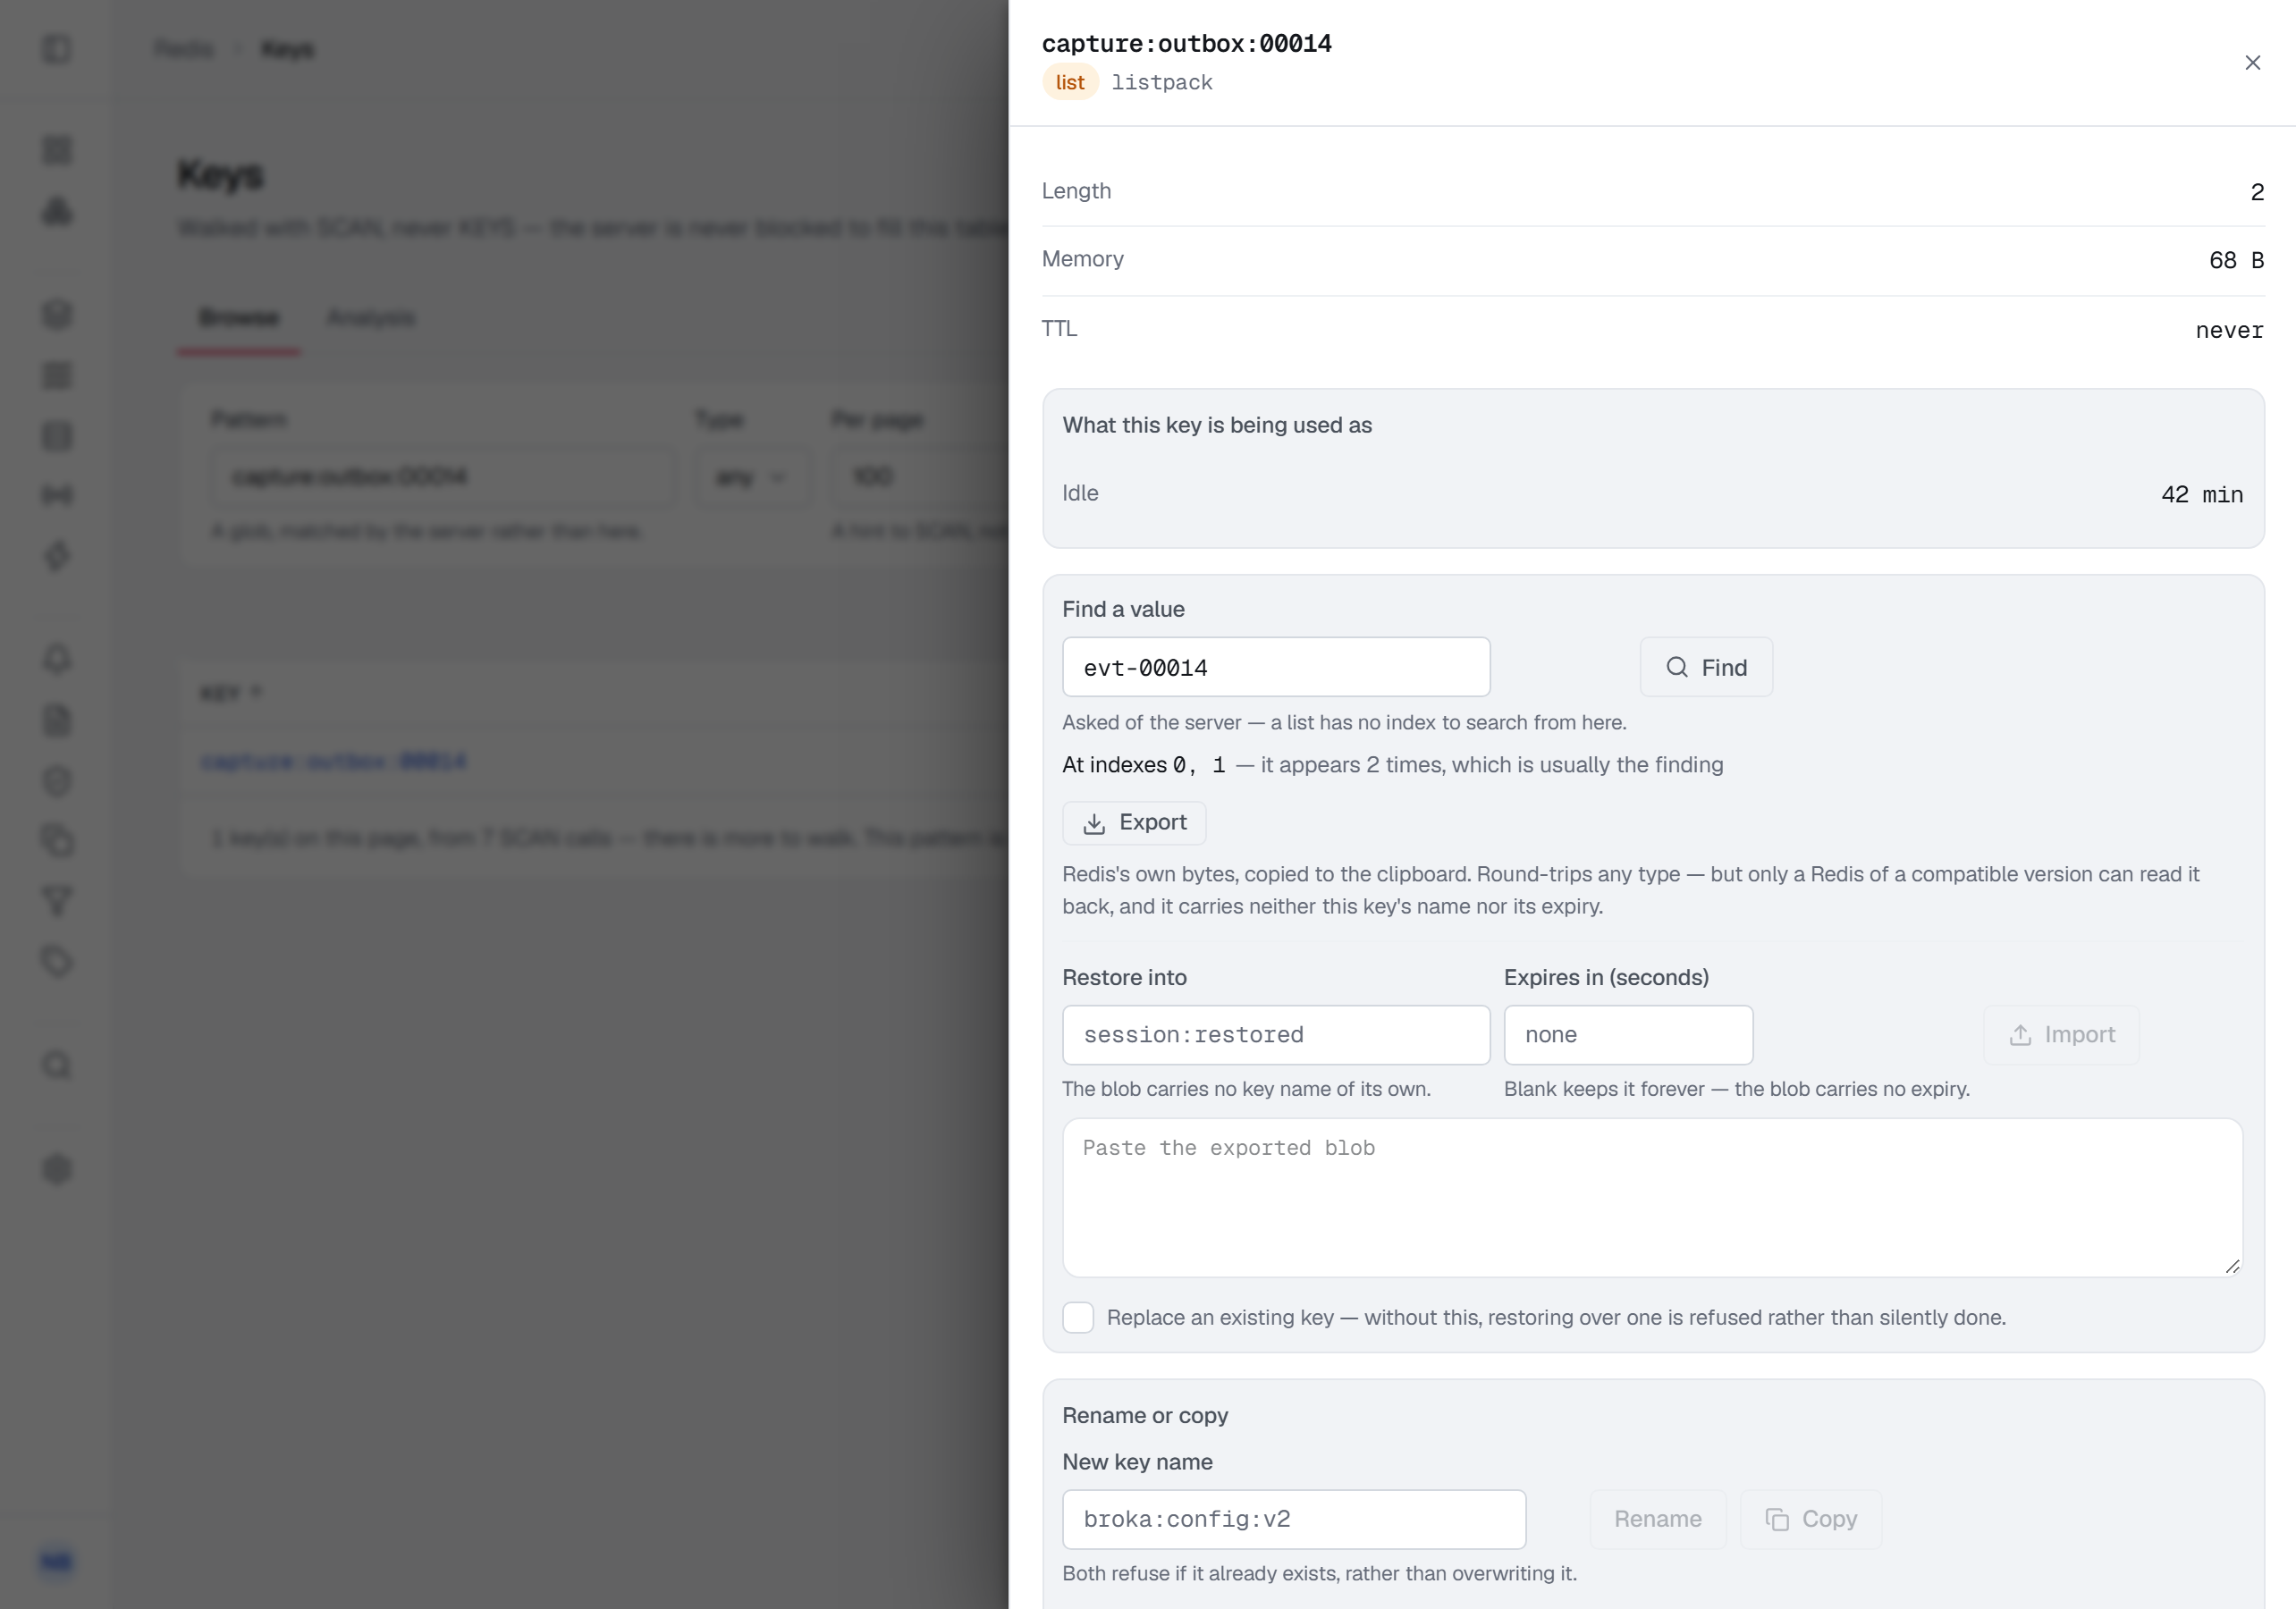Focus the New key name input
Screen dimensions: 2296x1609
(1294, 1519)
